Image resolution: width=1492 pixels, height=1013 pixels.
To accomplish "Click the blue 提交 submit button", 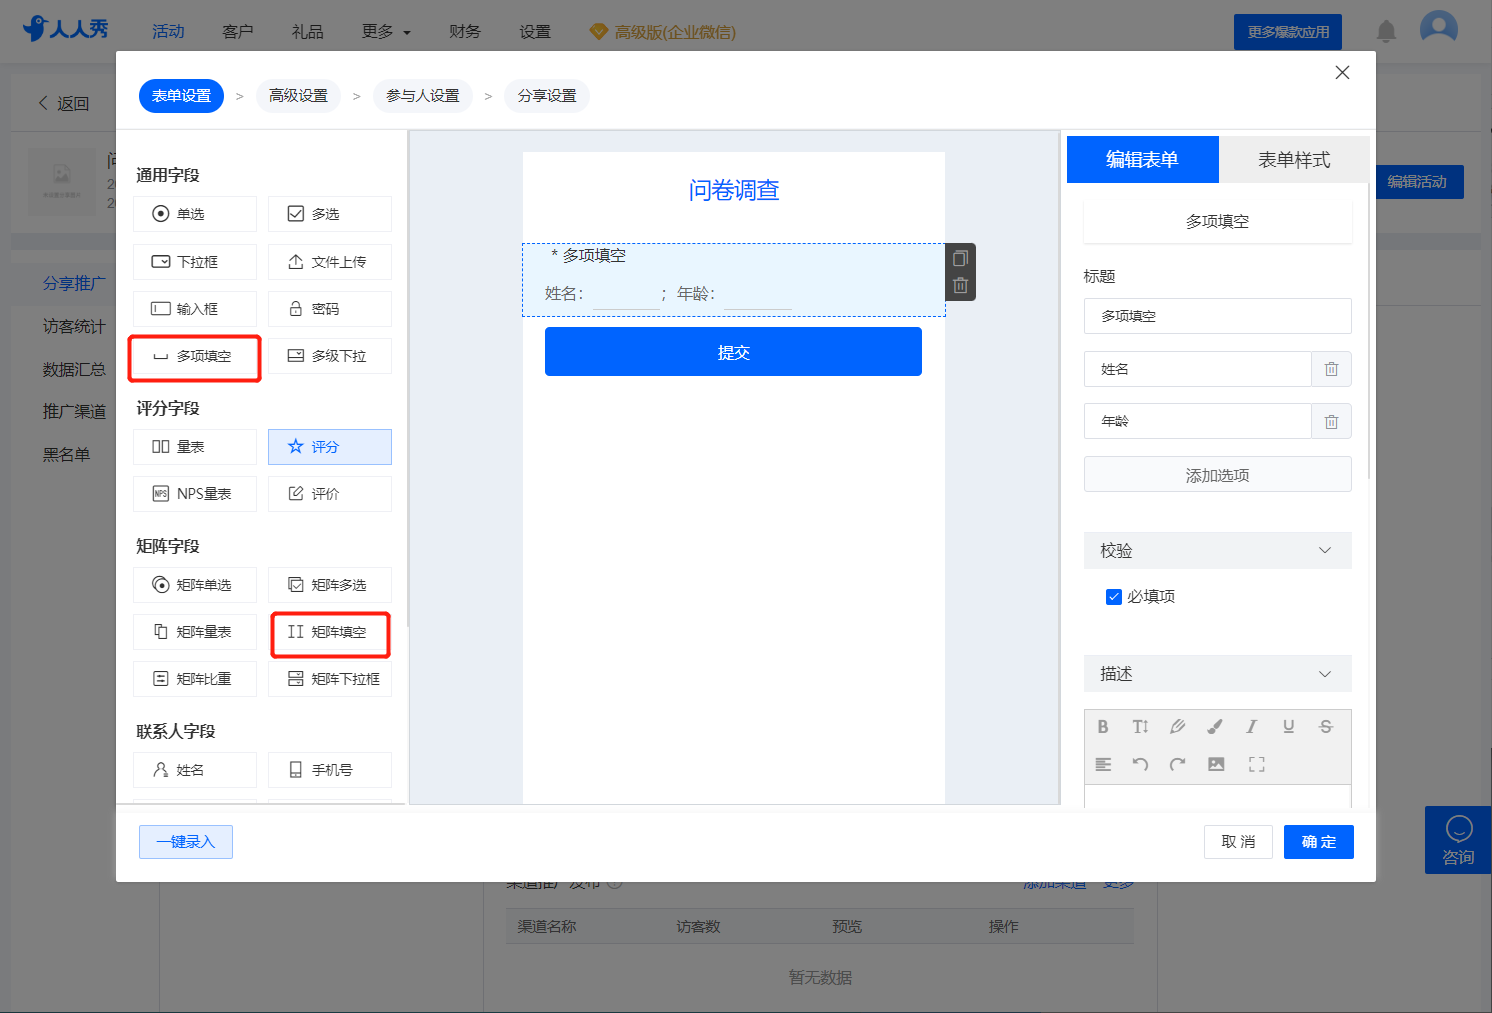I will tap(733, 352).
